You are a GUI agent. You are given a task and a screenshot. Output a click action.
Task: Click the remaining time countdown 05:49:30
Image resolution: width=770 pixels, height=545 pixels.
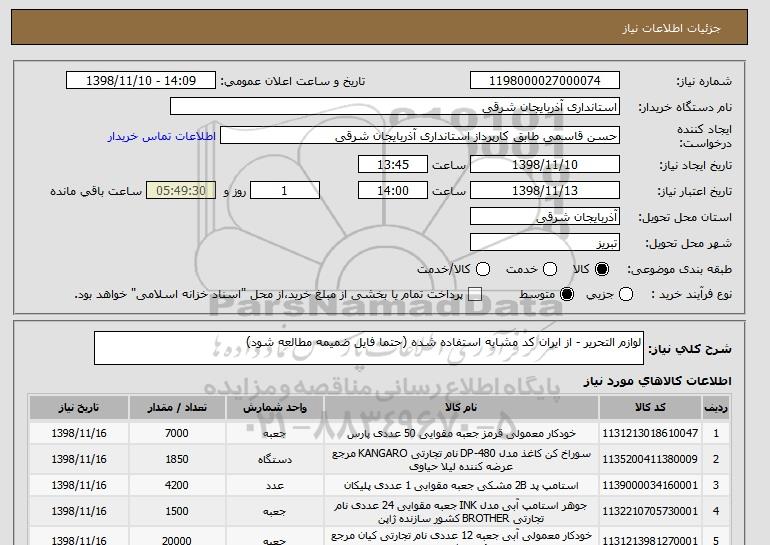181,191
